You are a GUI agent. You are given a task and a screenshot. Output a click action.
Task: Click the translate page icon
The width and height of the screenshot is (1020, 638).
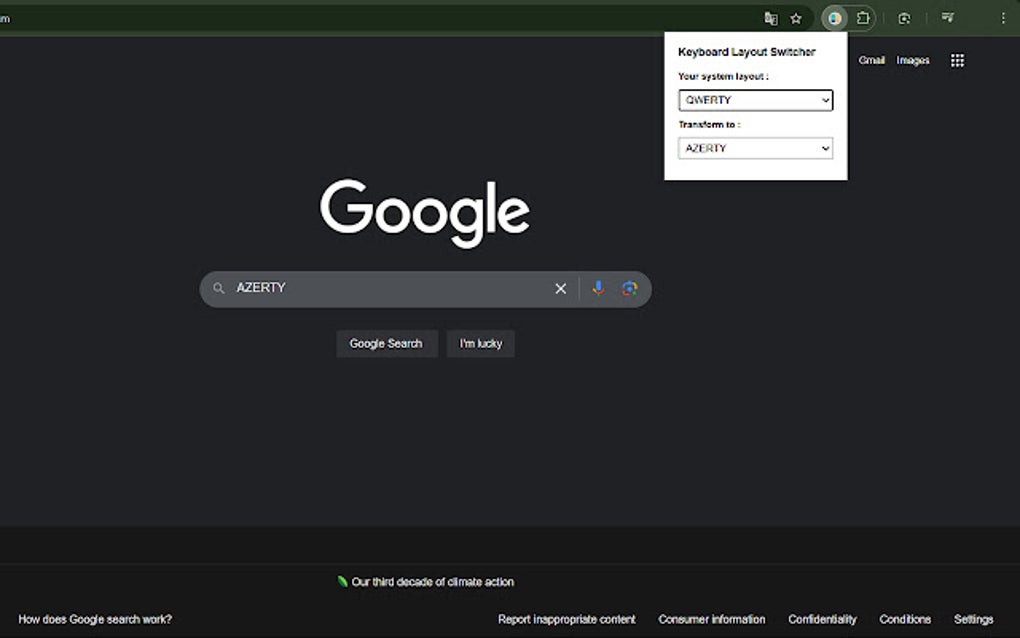coord(770,17)
